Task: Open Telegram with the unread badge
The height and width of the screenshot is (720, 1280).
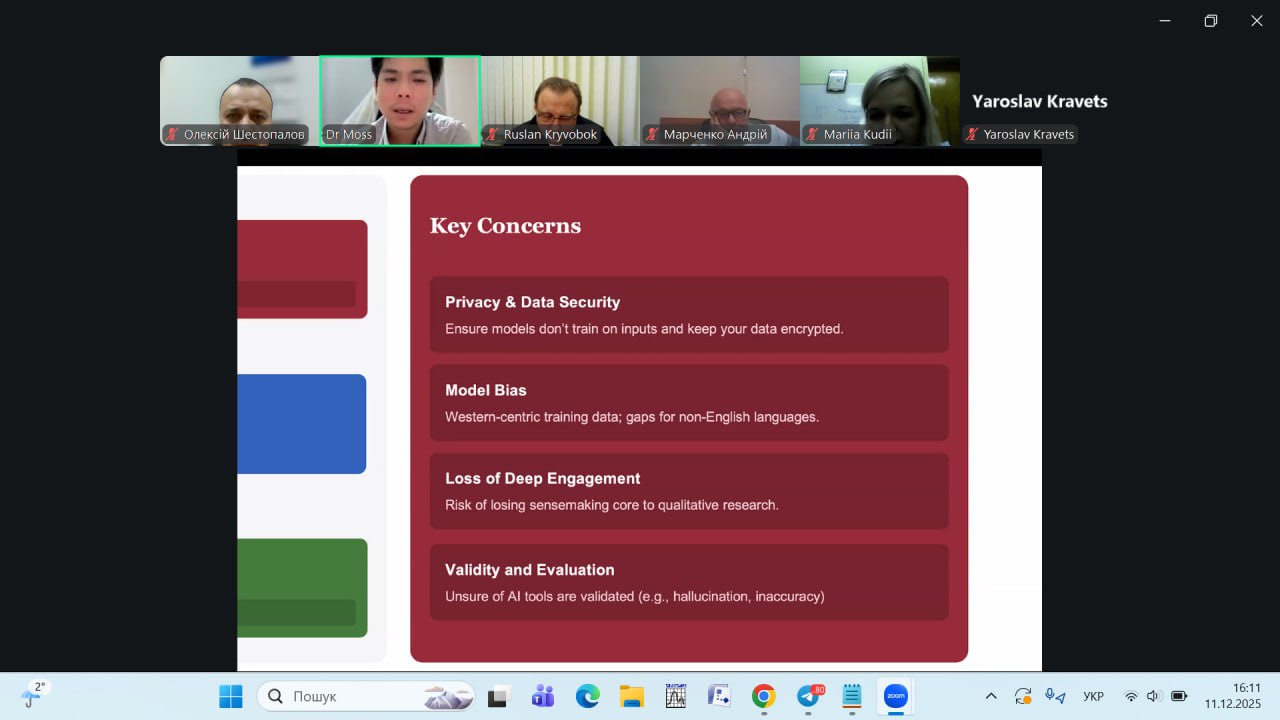Action: pyautogui.click(x=808, y=696)
